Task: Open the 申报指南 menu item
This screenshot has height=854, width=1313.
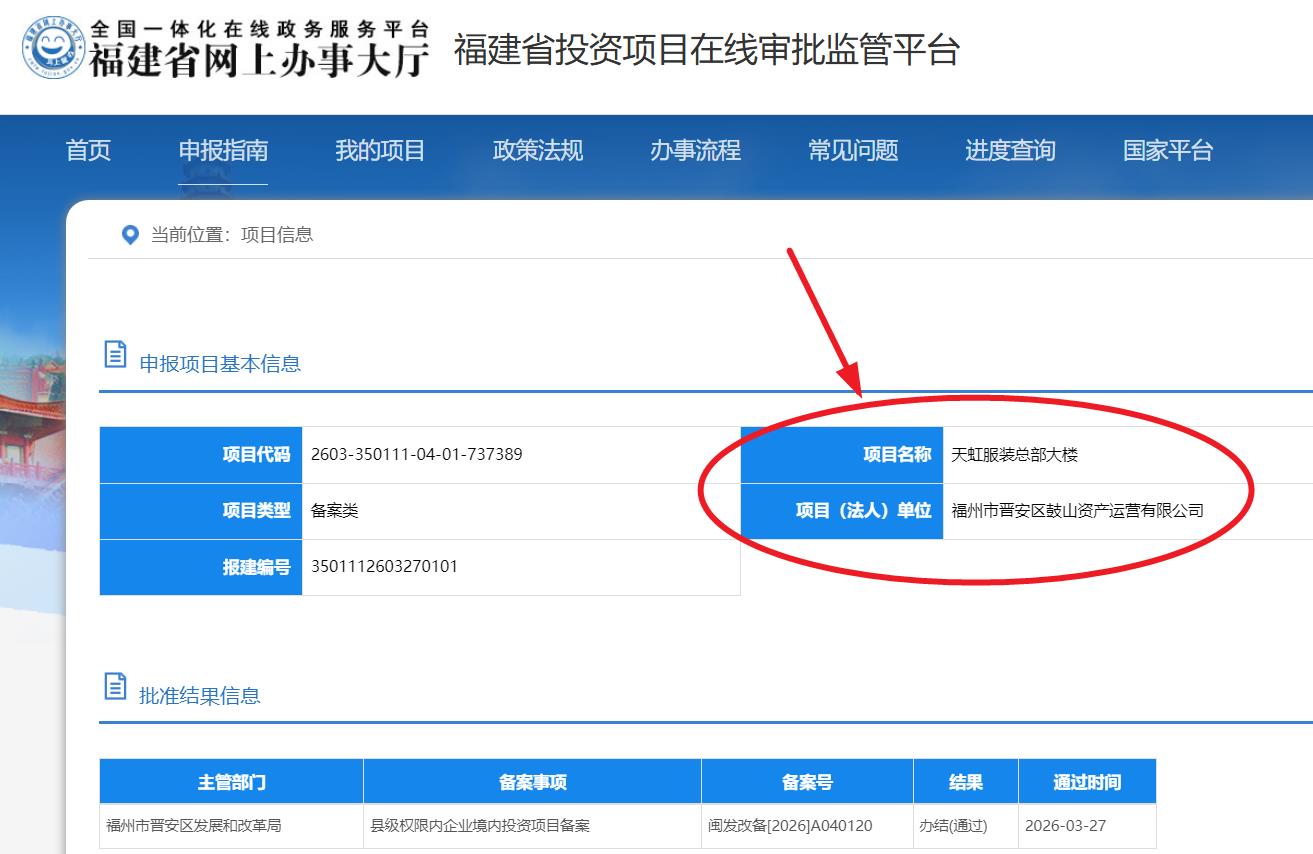Action: coord(223,151)
